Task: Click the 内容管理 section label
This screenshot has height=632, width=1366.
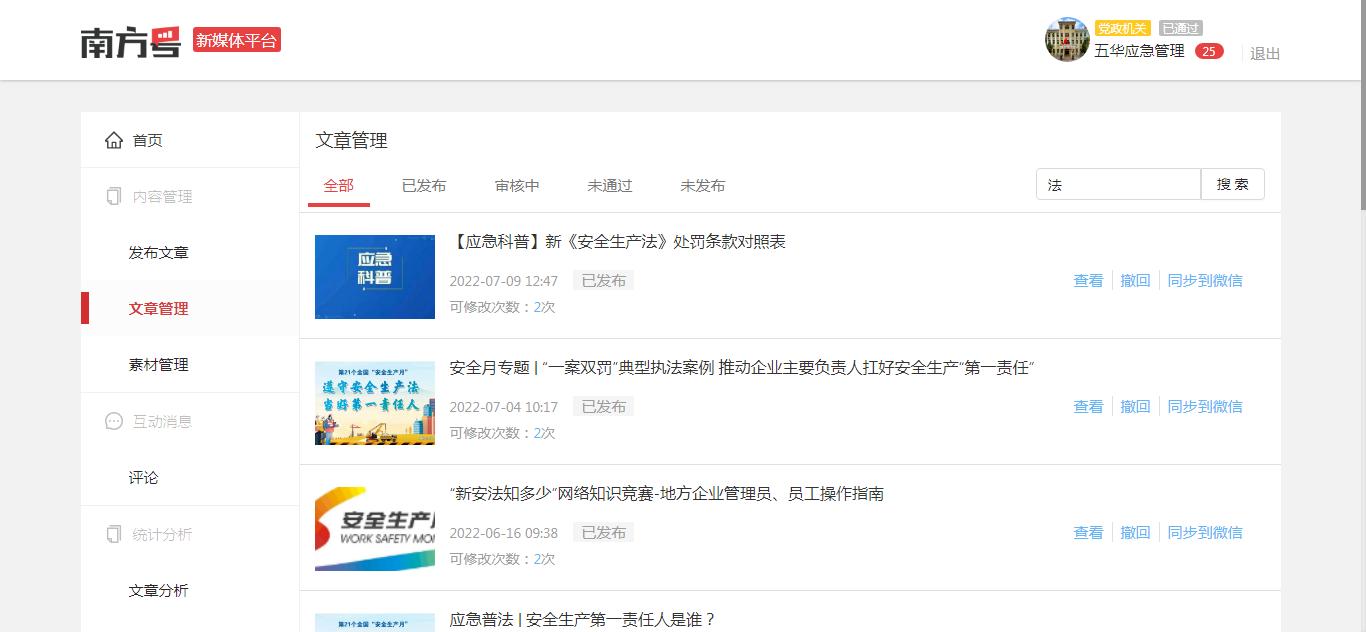Action: (x=163, y=197)
